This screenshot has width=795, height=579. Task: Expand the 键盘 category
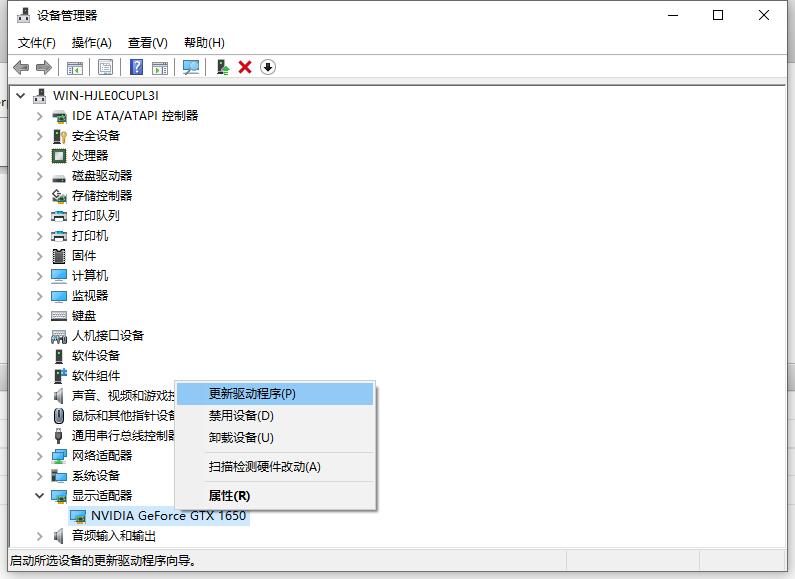pos(40,316)
